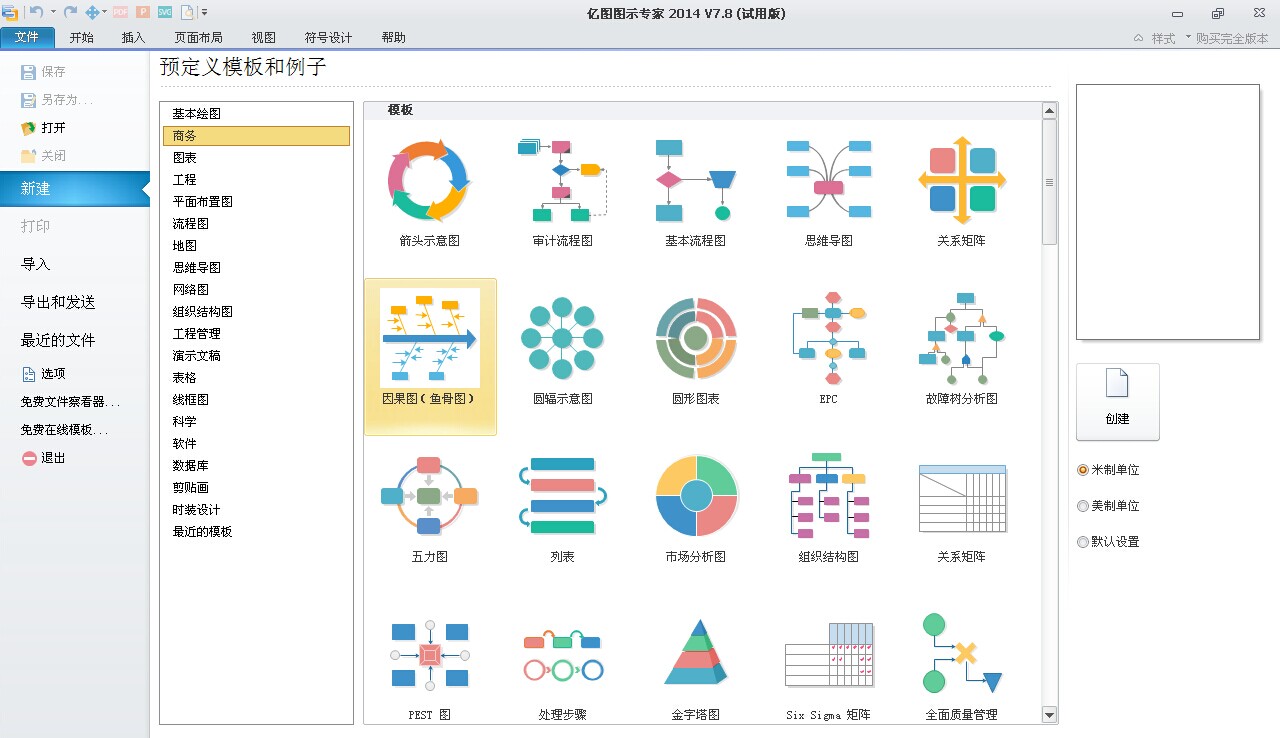Select the 五力图 template icon
Viewport: 1280px width, 738px height.
(429, 496)
